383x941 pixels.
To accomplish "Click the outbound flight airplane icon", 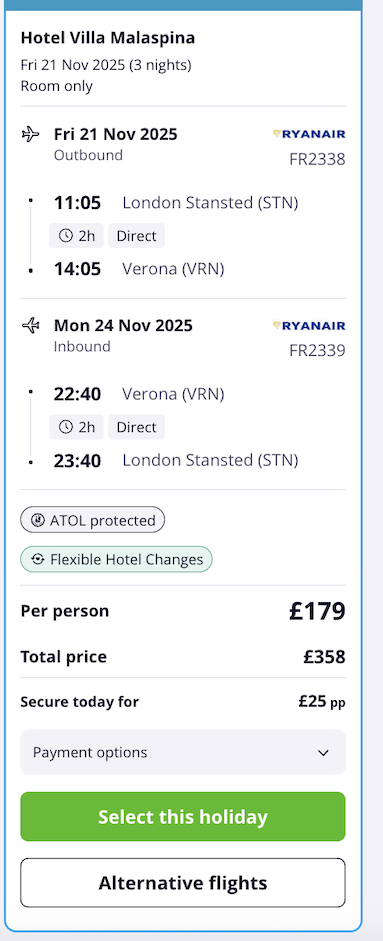I will tap(30, 134).
